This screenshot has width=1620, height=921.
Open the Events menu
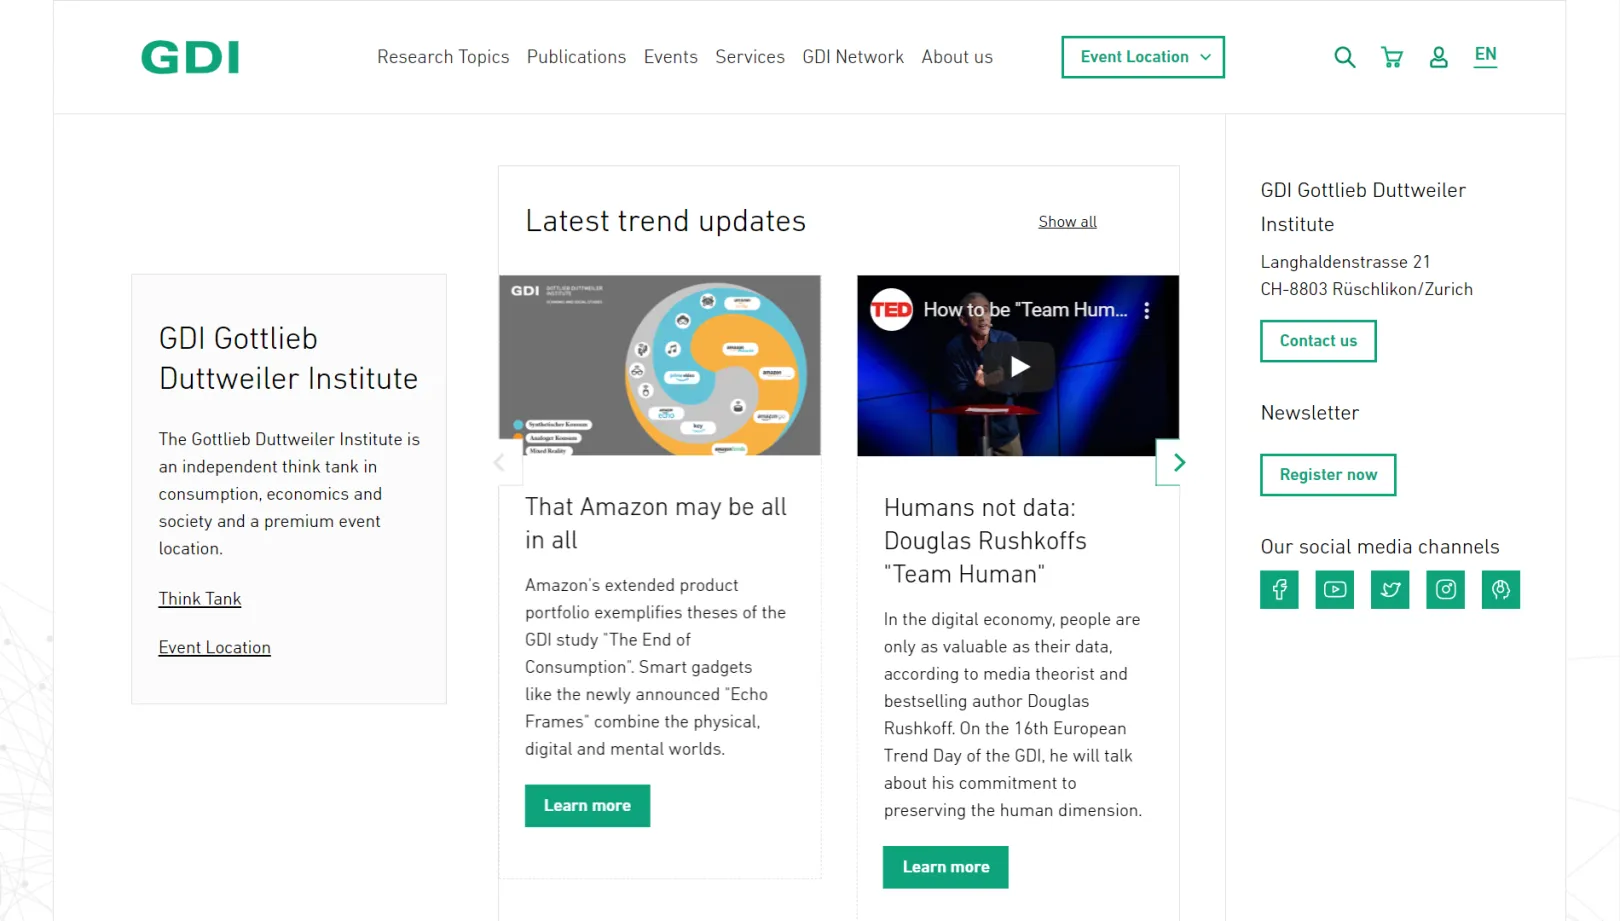coord(671,57)
